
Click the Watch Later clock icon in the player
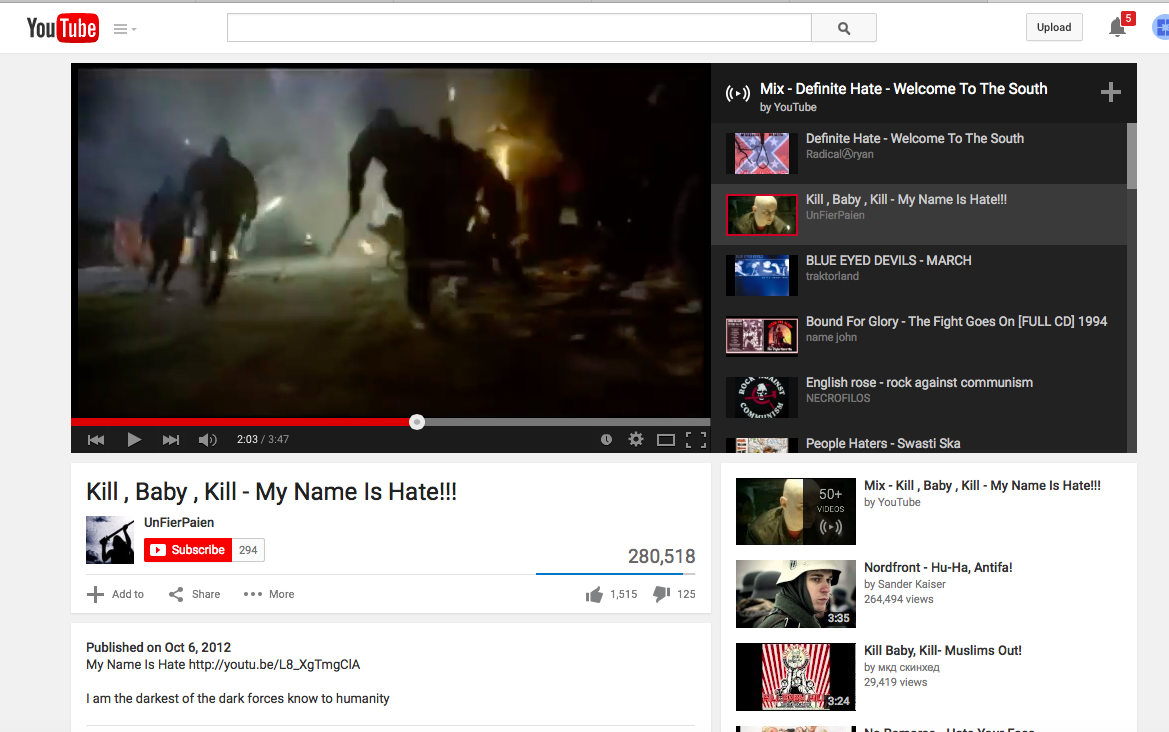tap(606, 439)
